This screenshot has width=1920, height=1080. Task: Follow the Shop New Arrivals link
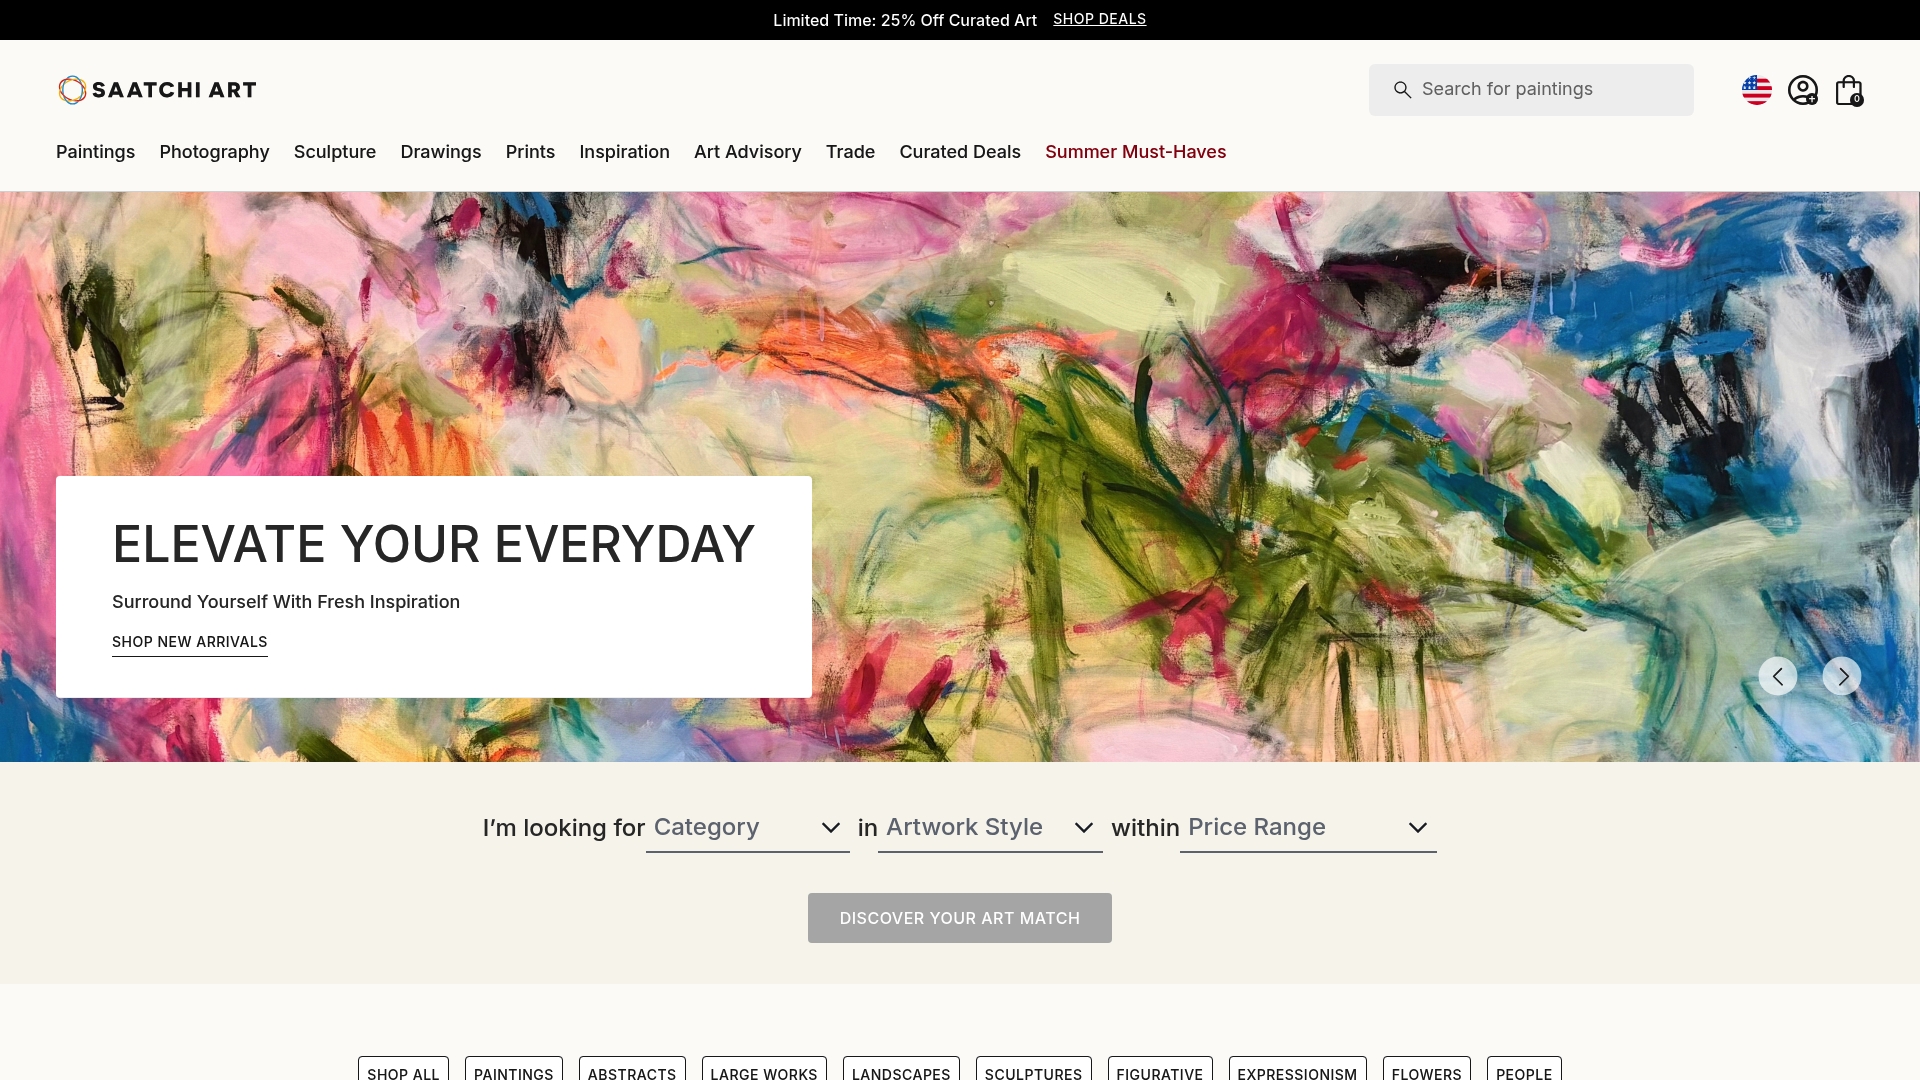point(189,642)
